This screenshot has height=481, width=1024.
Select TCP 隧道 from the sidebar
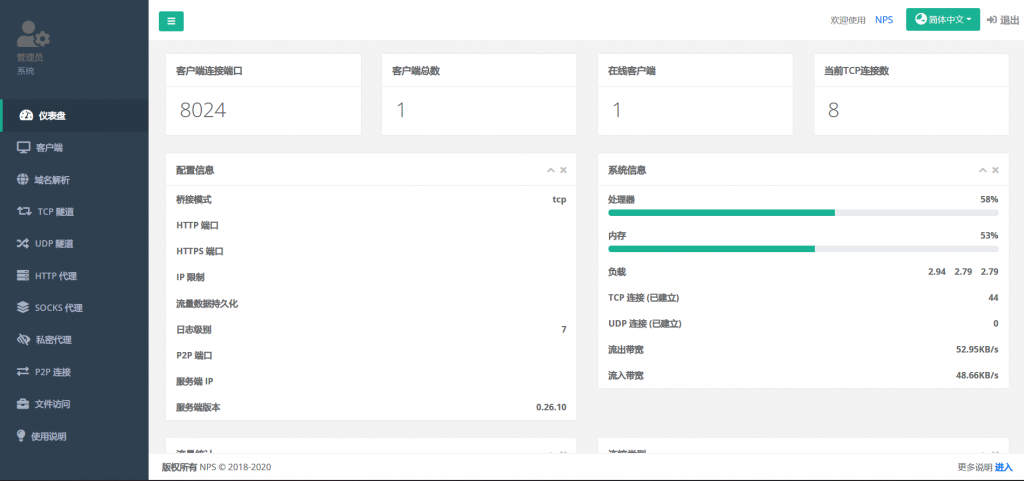[74, 211]
